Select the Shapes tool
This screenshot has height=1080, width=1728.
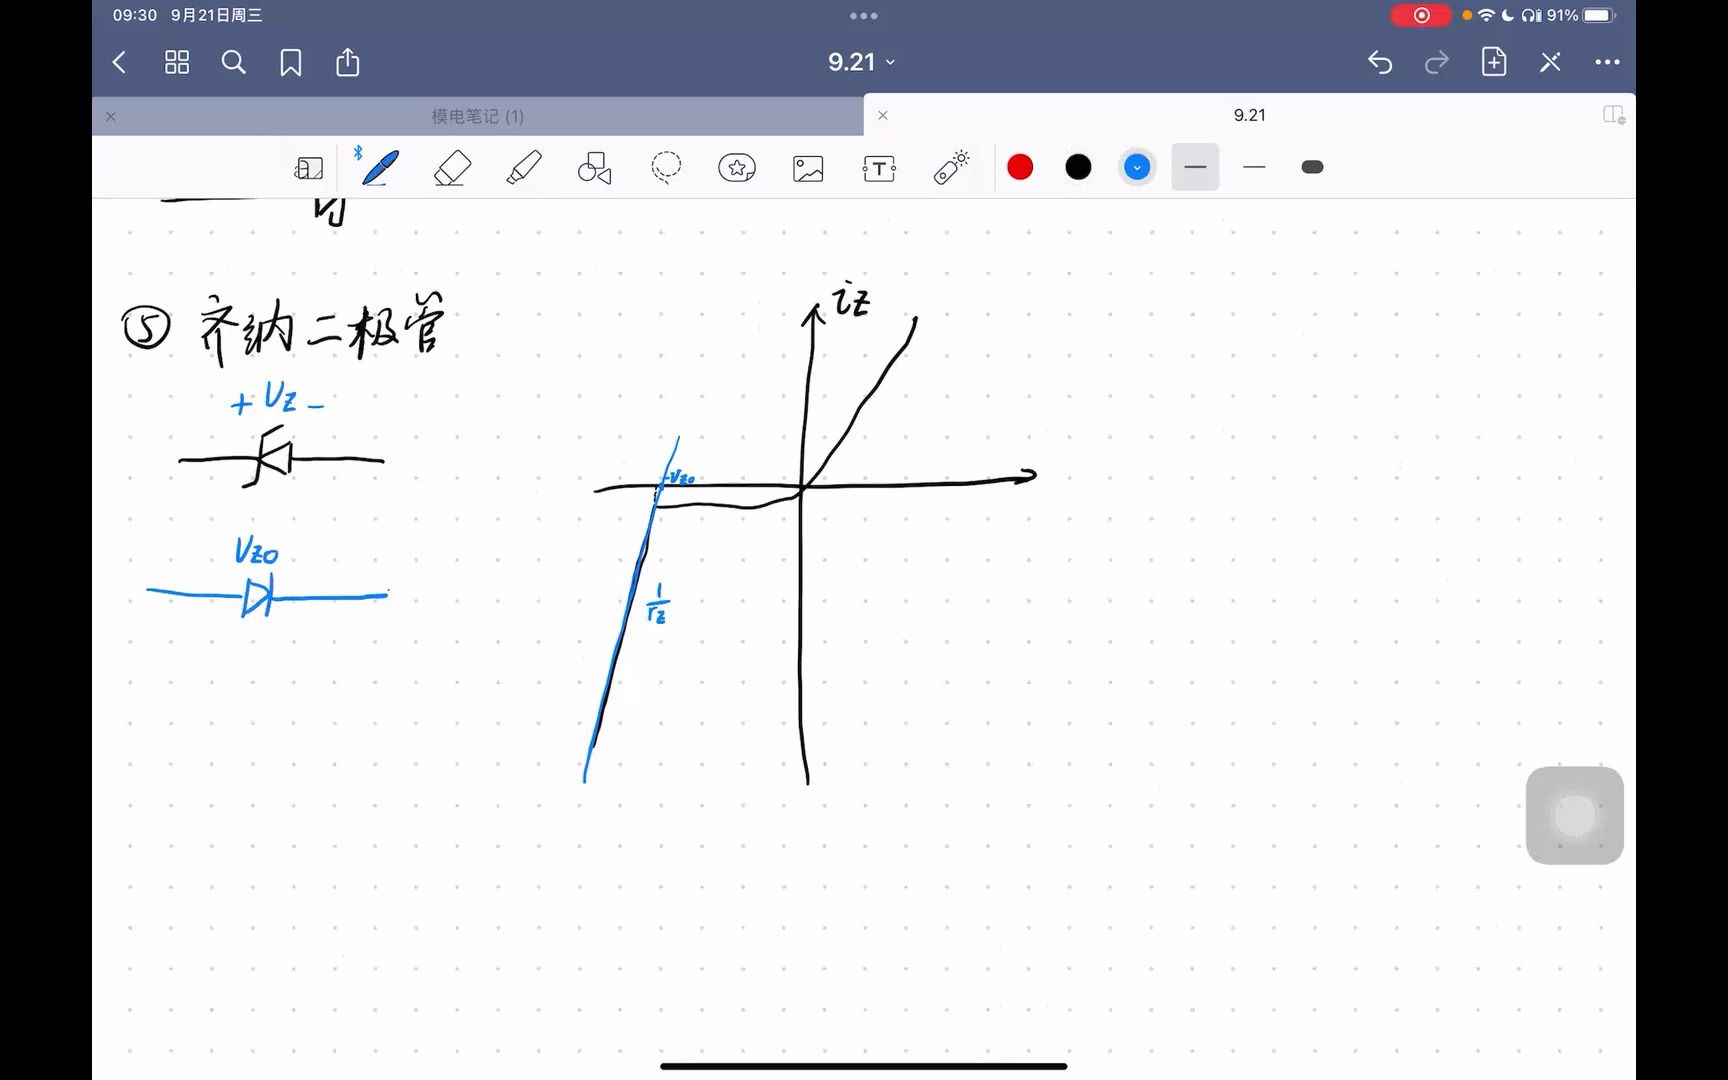tap(595, 168)
